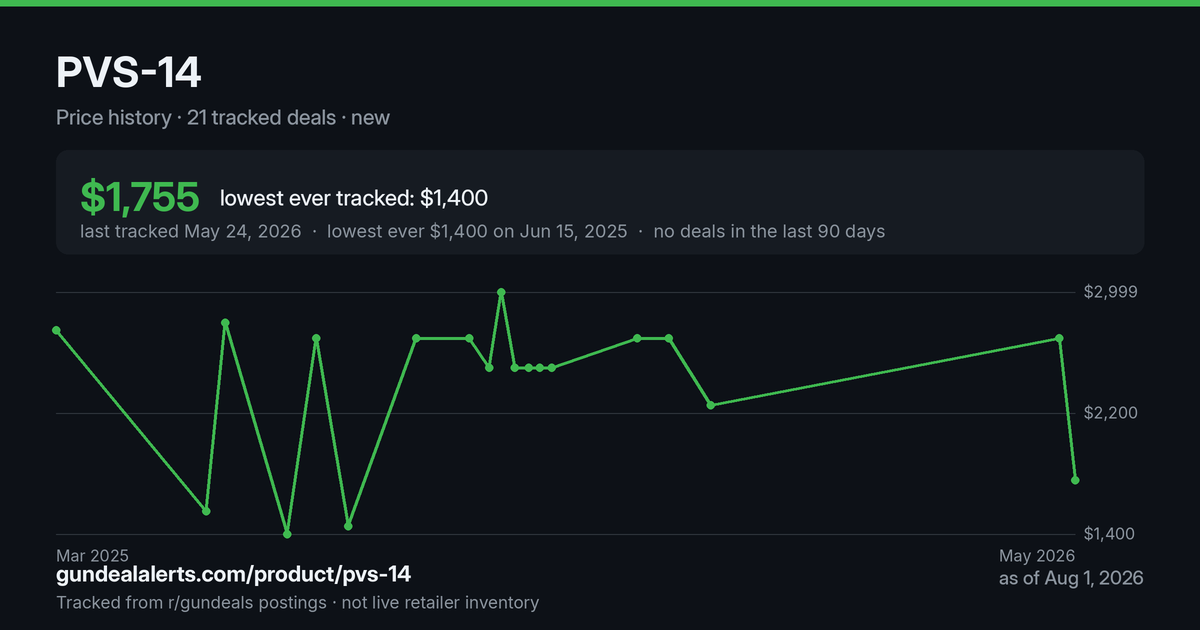The height and width of the screenshot is (630, 1200).
Task: Click the 'Tracked from r/gundeals postings' note
Action: tap(191, 603)
